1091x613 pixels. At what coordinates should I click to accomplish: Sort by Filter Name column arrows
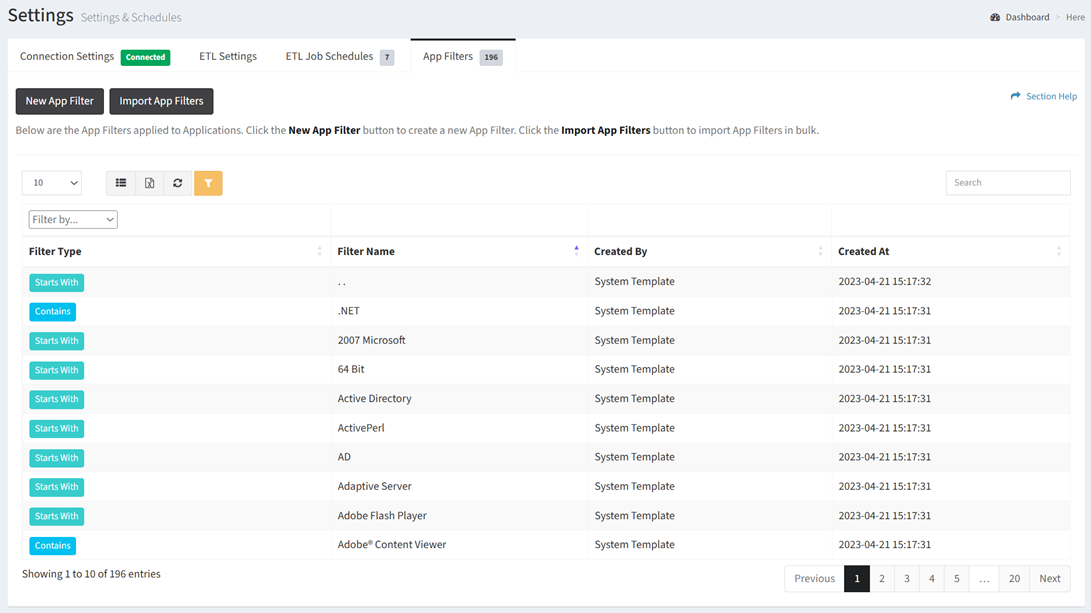click(x=576, y=251)
